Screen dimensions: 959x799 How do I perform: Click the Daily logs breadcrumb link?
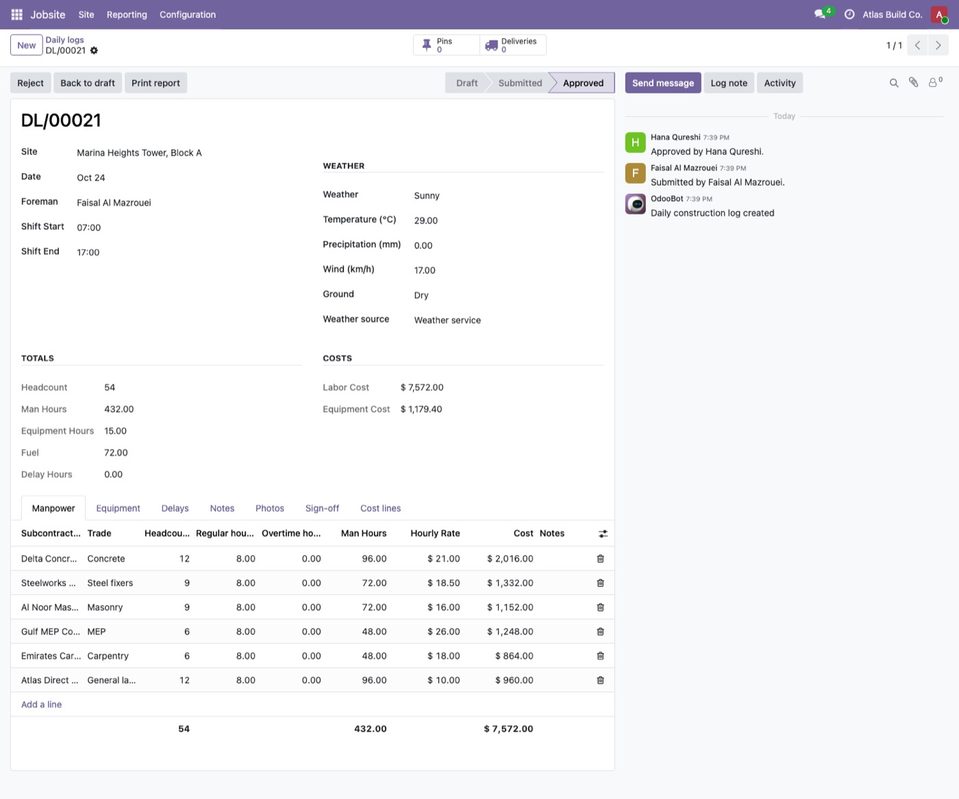pyautogui.click(x=64, y=40)
